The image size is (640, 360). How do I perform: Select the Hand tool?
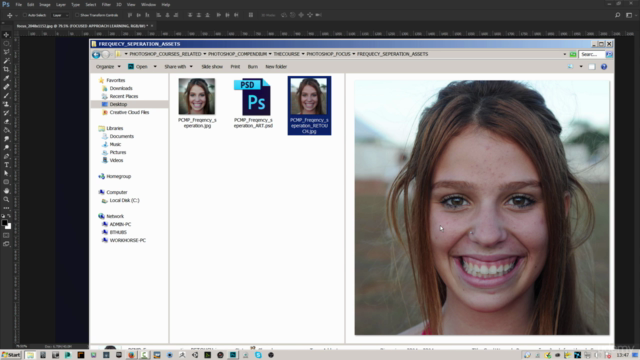pos(6,191)
